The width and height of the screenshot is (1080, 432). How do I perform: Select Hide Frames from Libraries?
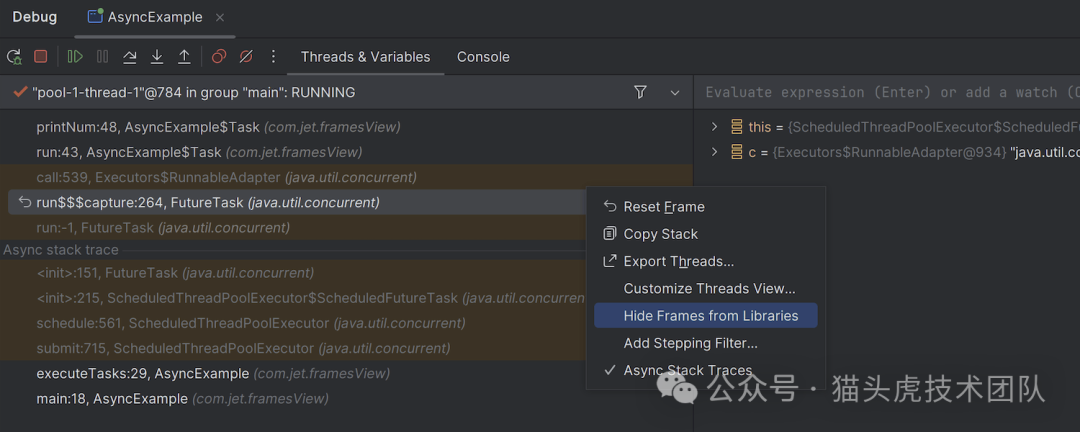[x=710, y=316]
